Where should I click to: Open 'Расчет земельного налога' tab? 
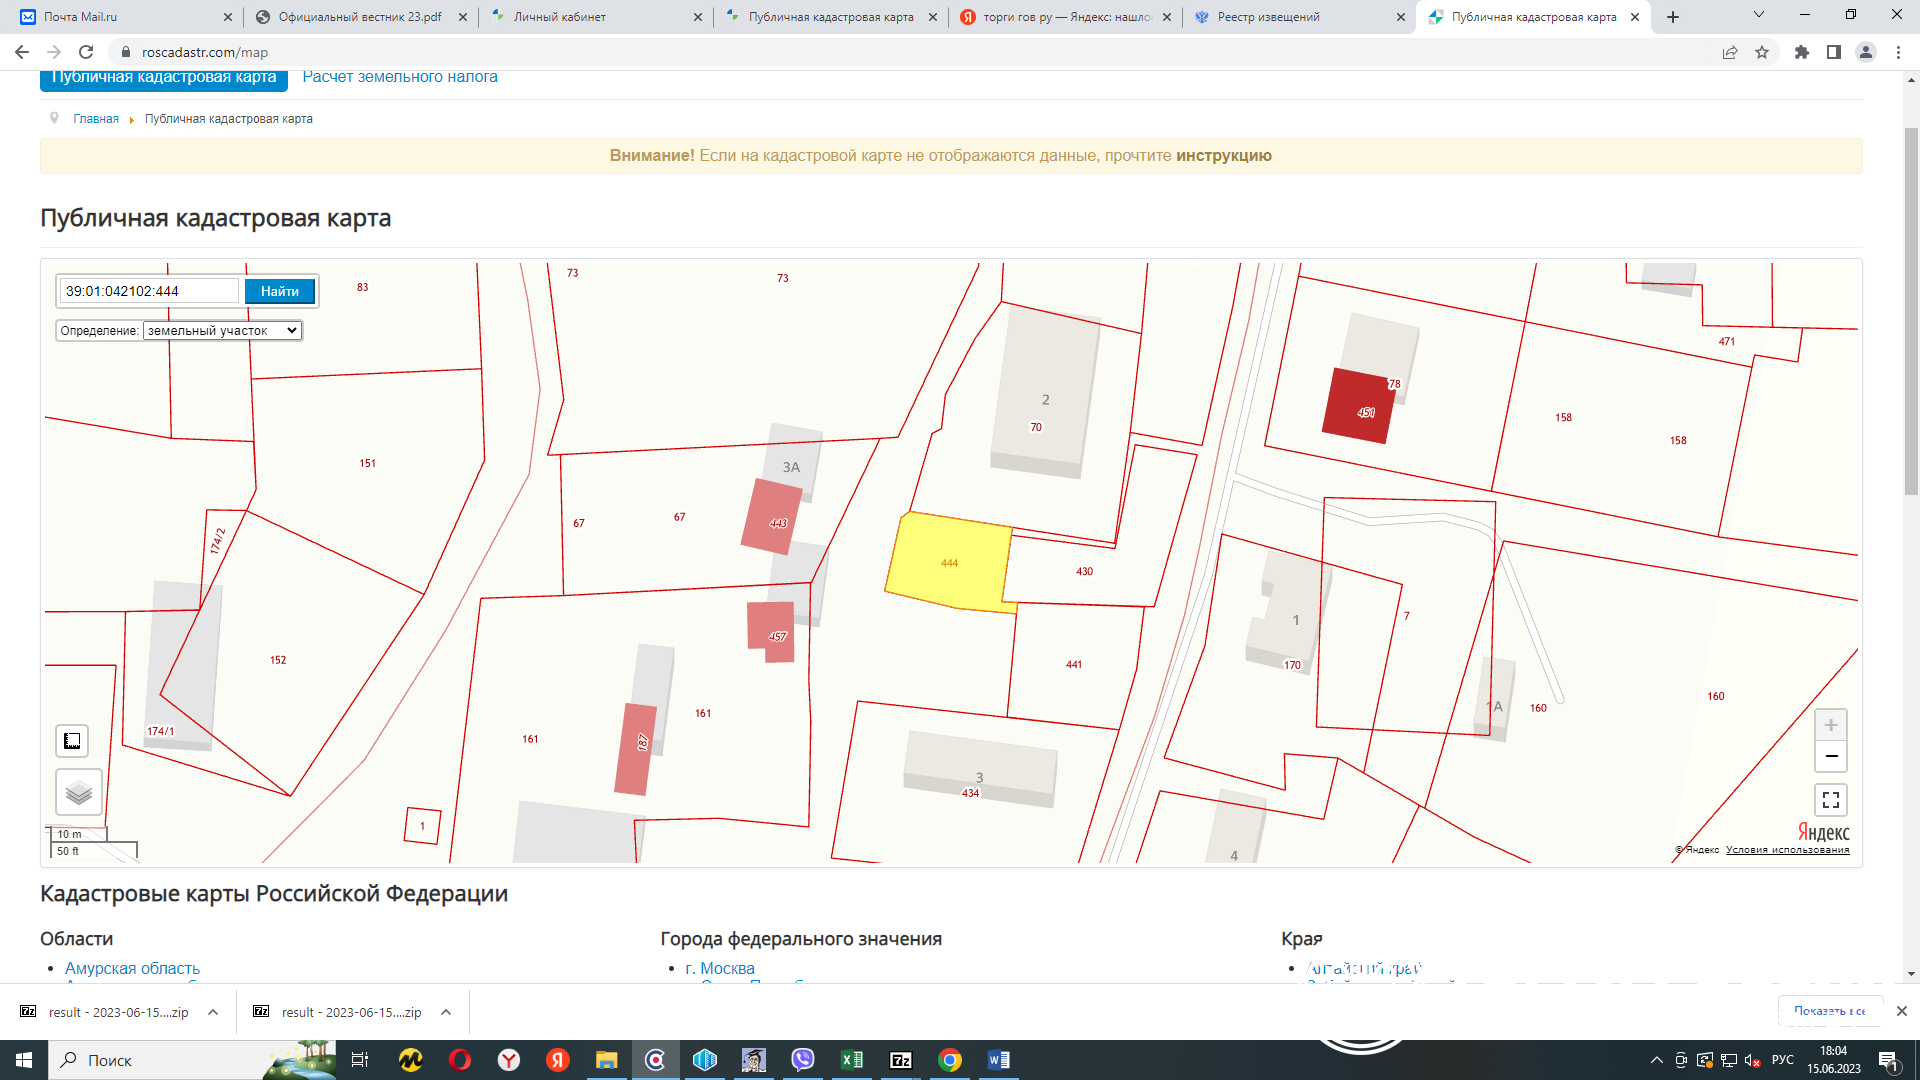click(399, 77)
